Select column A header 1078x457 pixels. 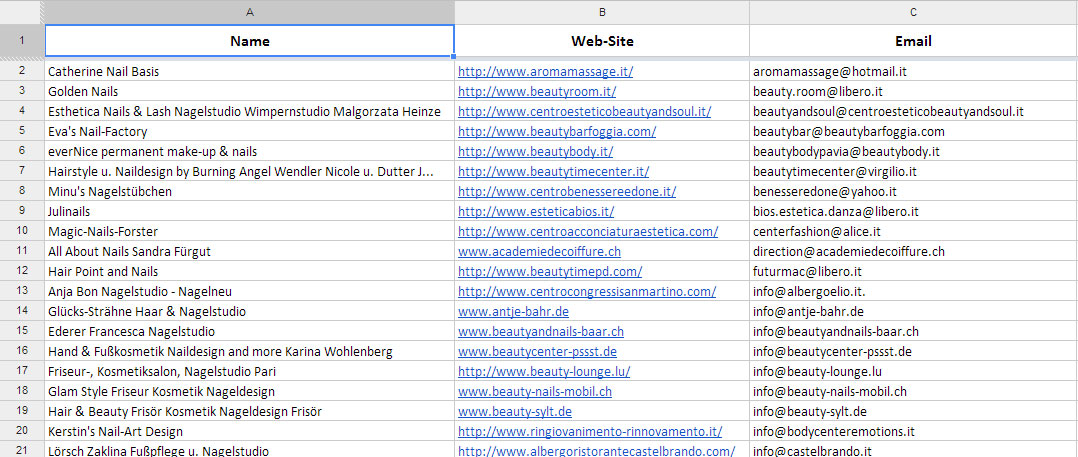(249, 11)
